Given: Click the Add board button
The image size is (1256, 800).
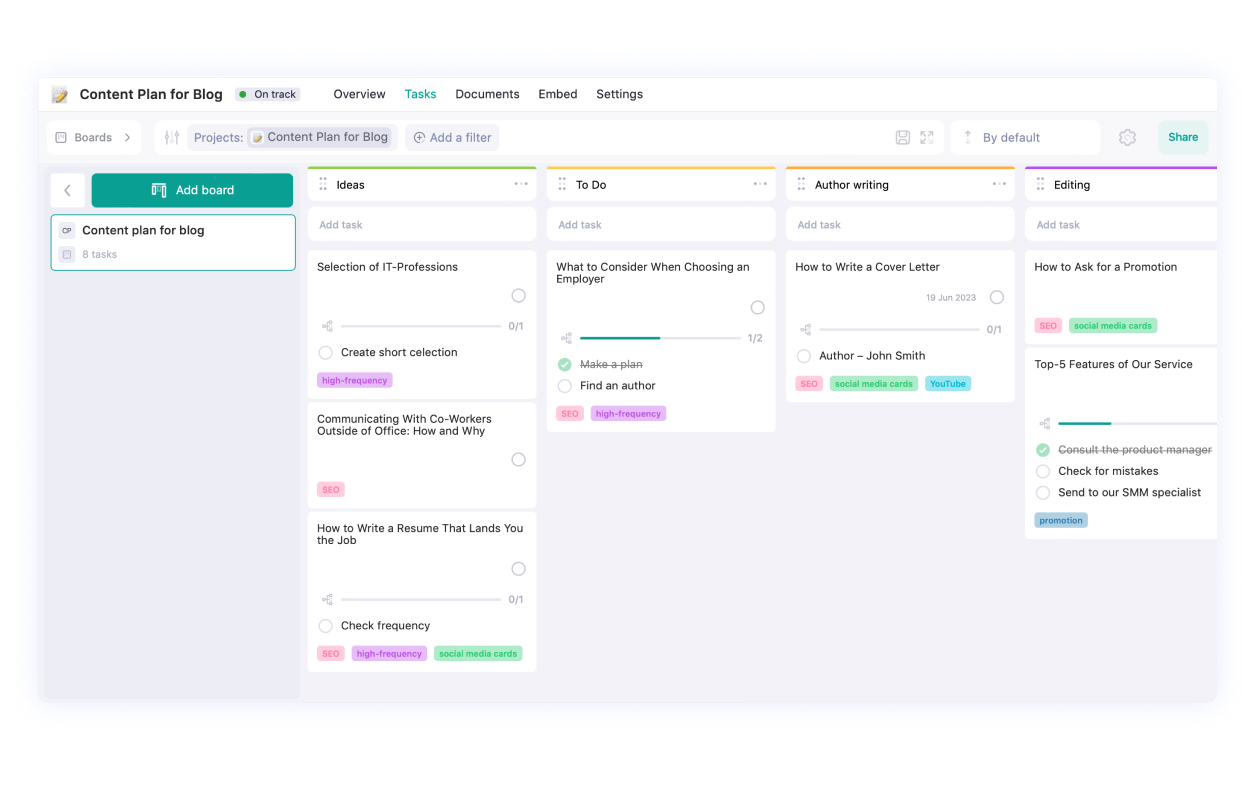Looking at the screenshot, I should pyautogui.click(x=192, y=189).
